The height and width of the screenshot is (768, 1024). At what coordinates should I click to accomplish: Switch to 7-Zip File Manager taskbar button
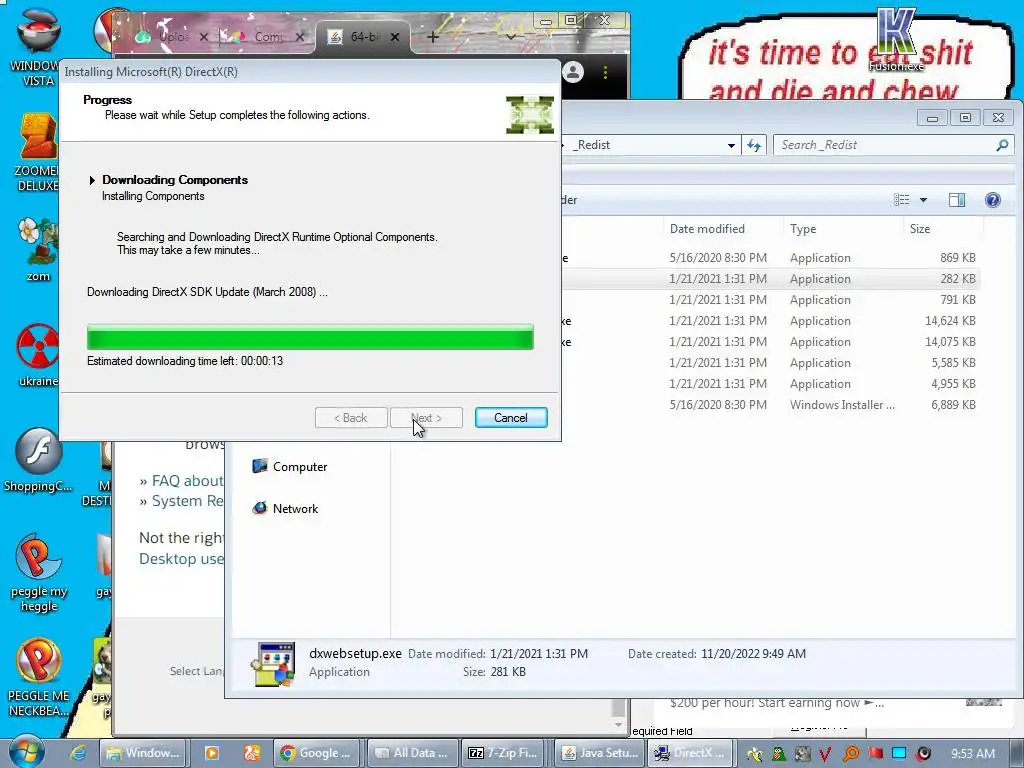[x=505, y=753]
